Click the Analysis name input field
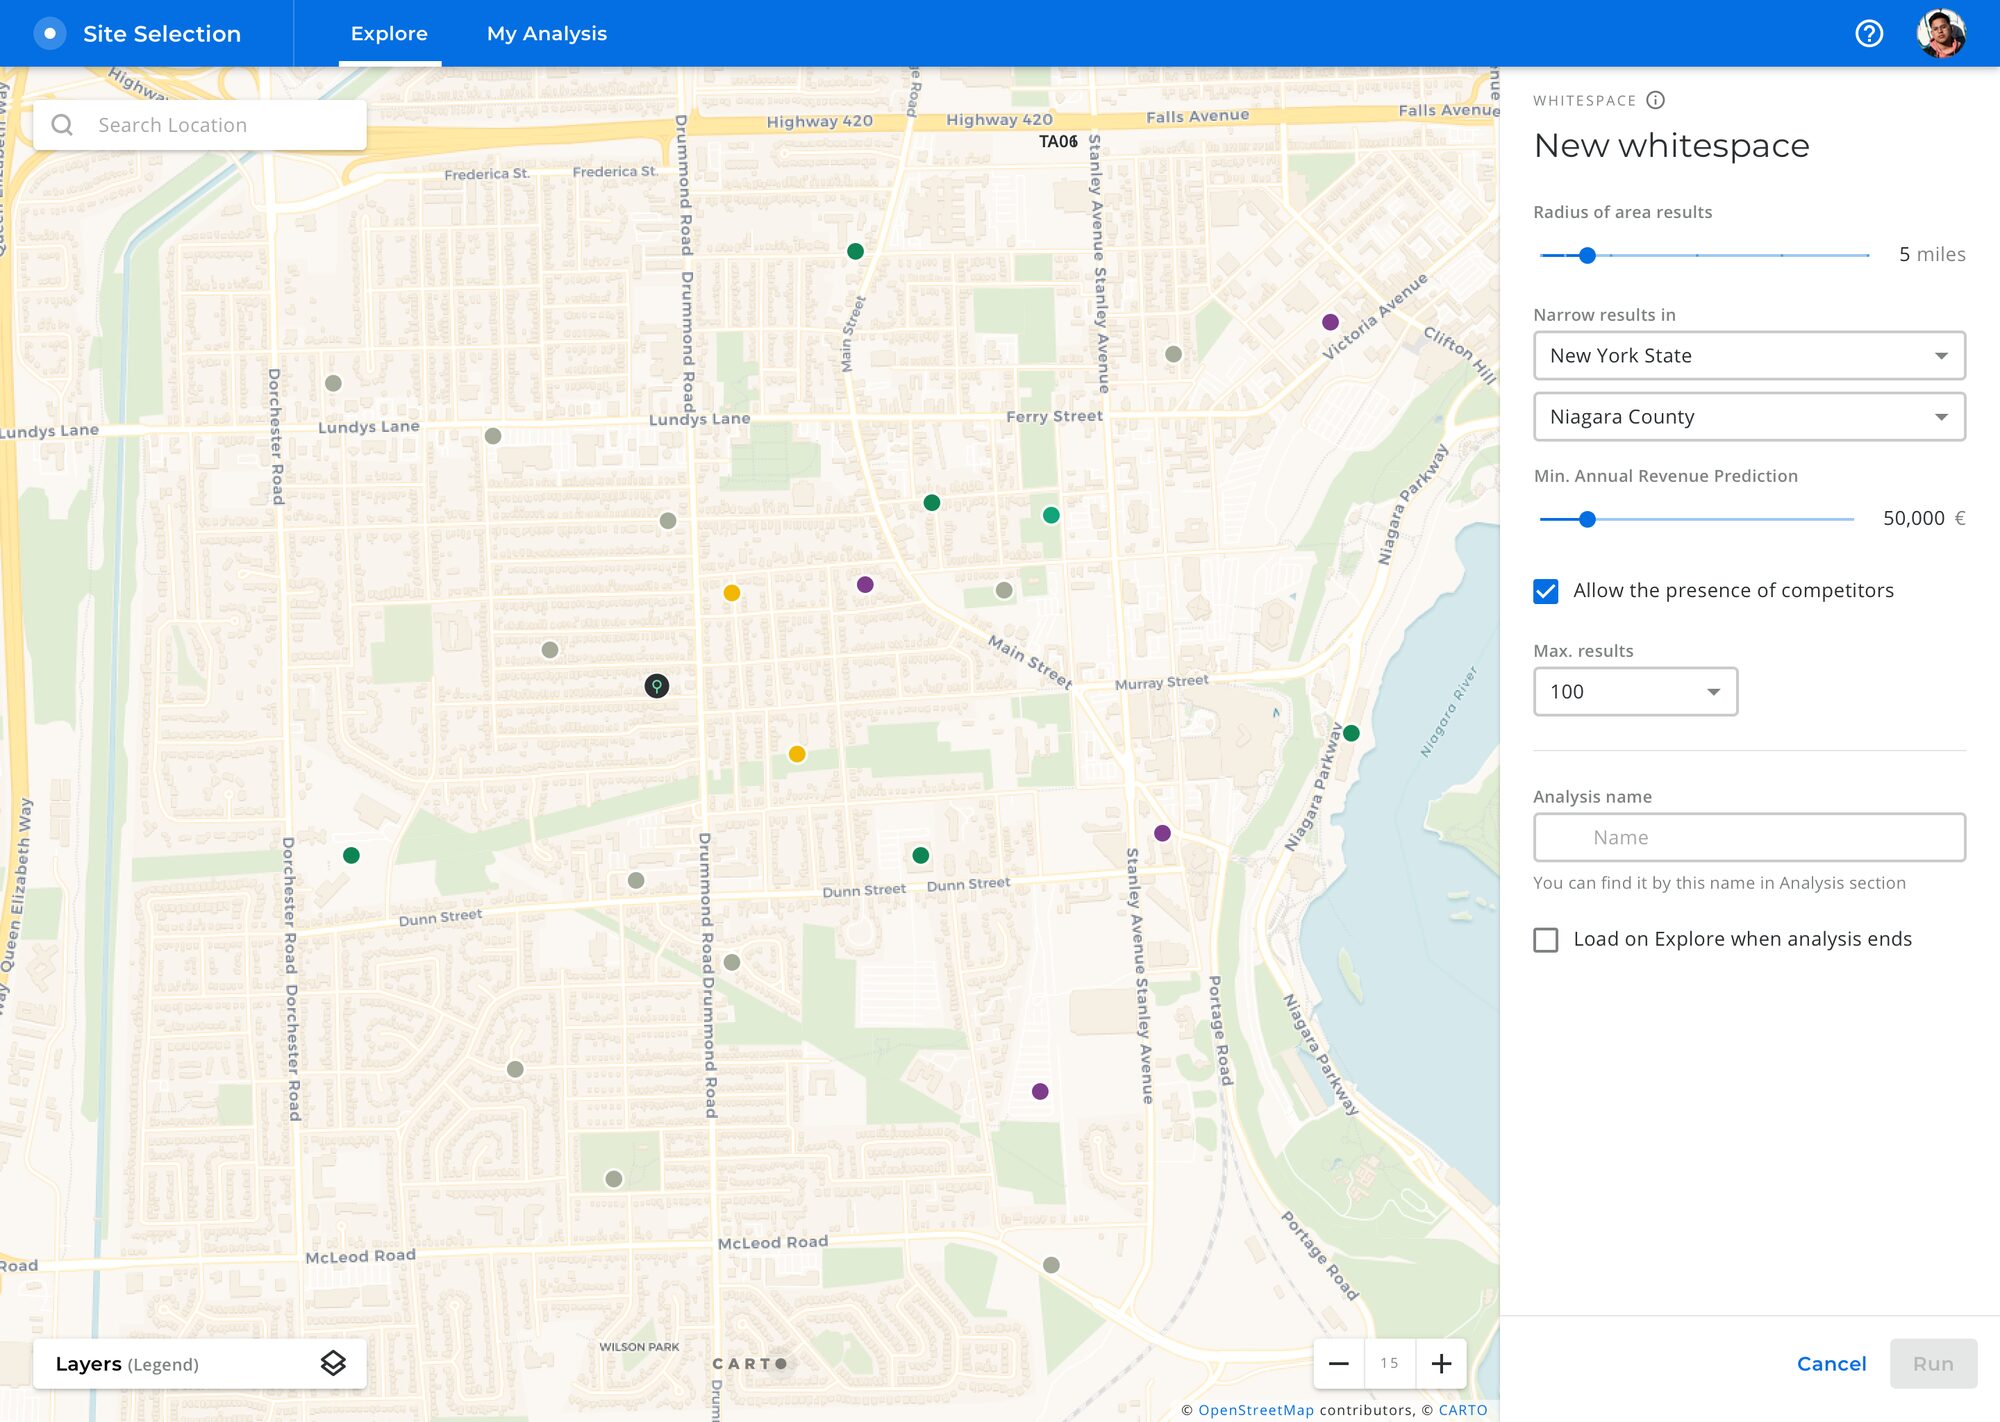 [1749, 837]
